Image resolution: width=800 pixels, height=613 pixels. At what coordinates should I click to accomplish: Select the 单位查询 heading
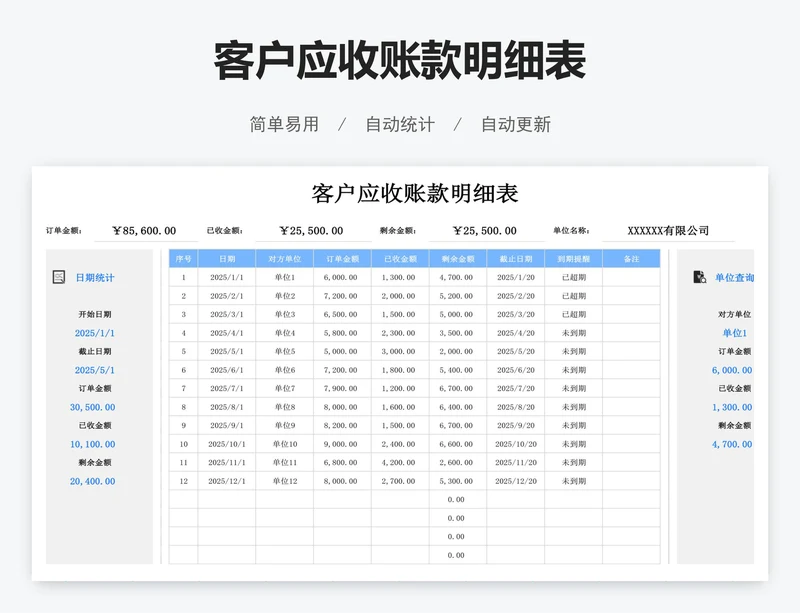click(734, 278)
